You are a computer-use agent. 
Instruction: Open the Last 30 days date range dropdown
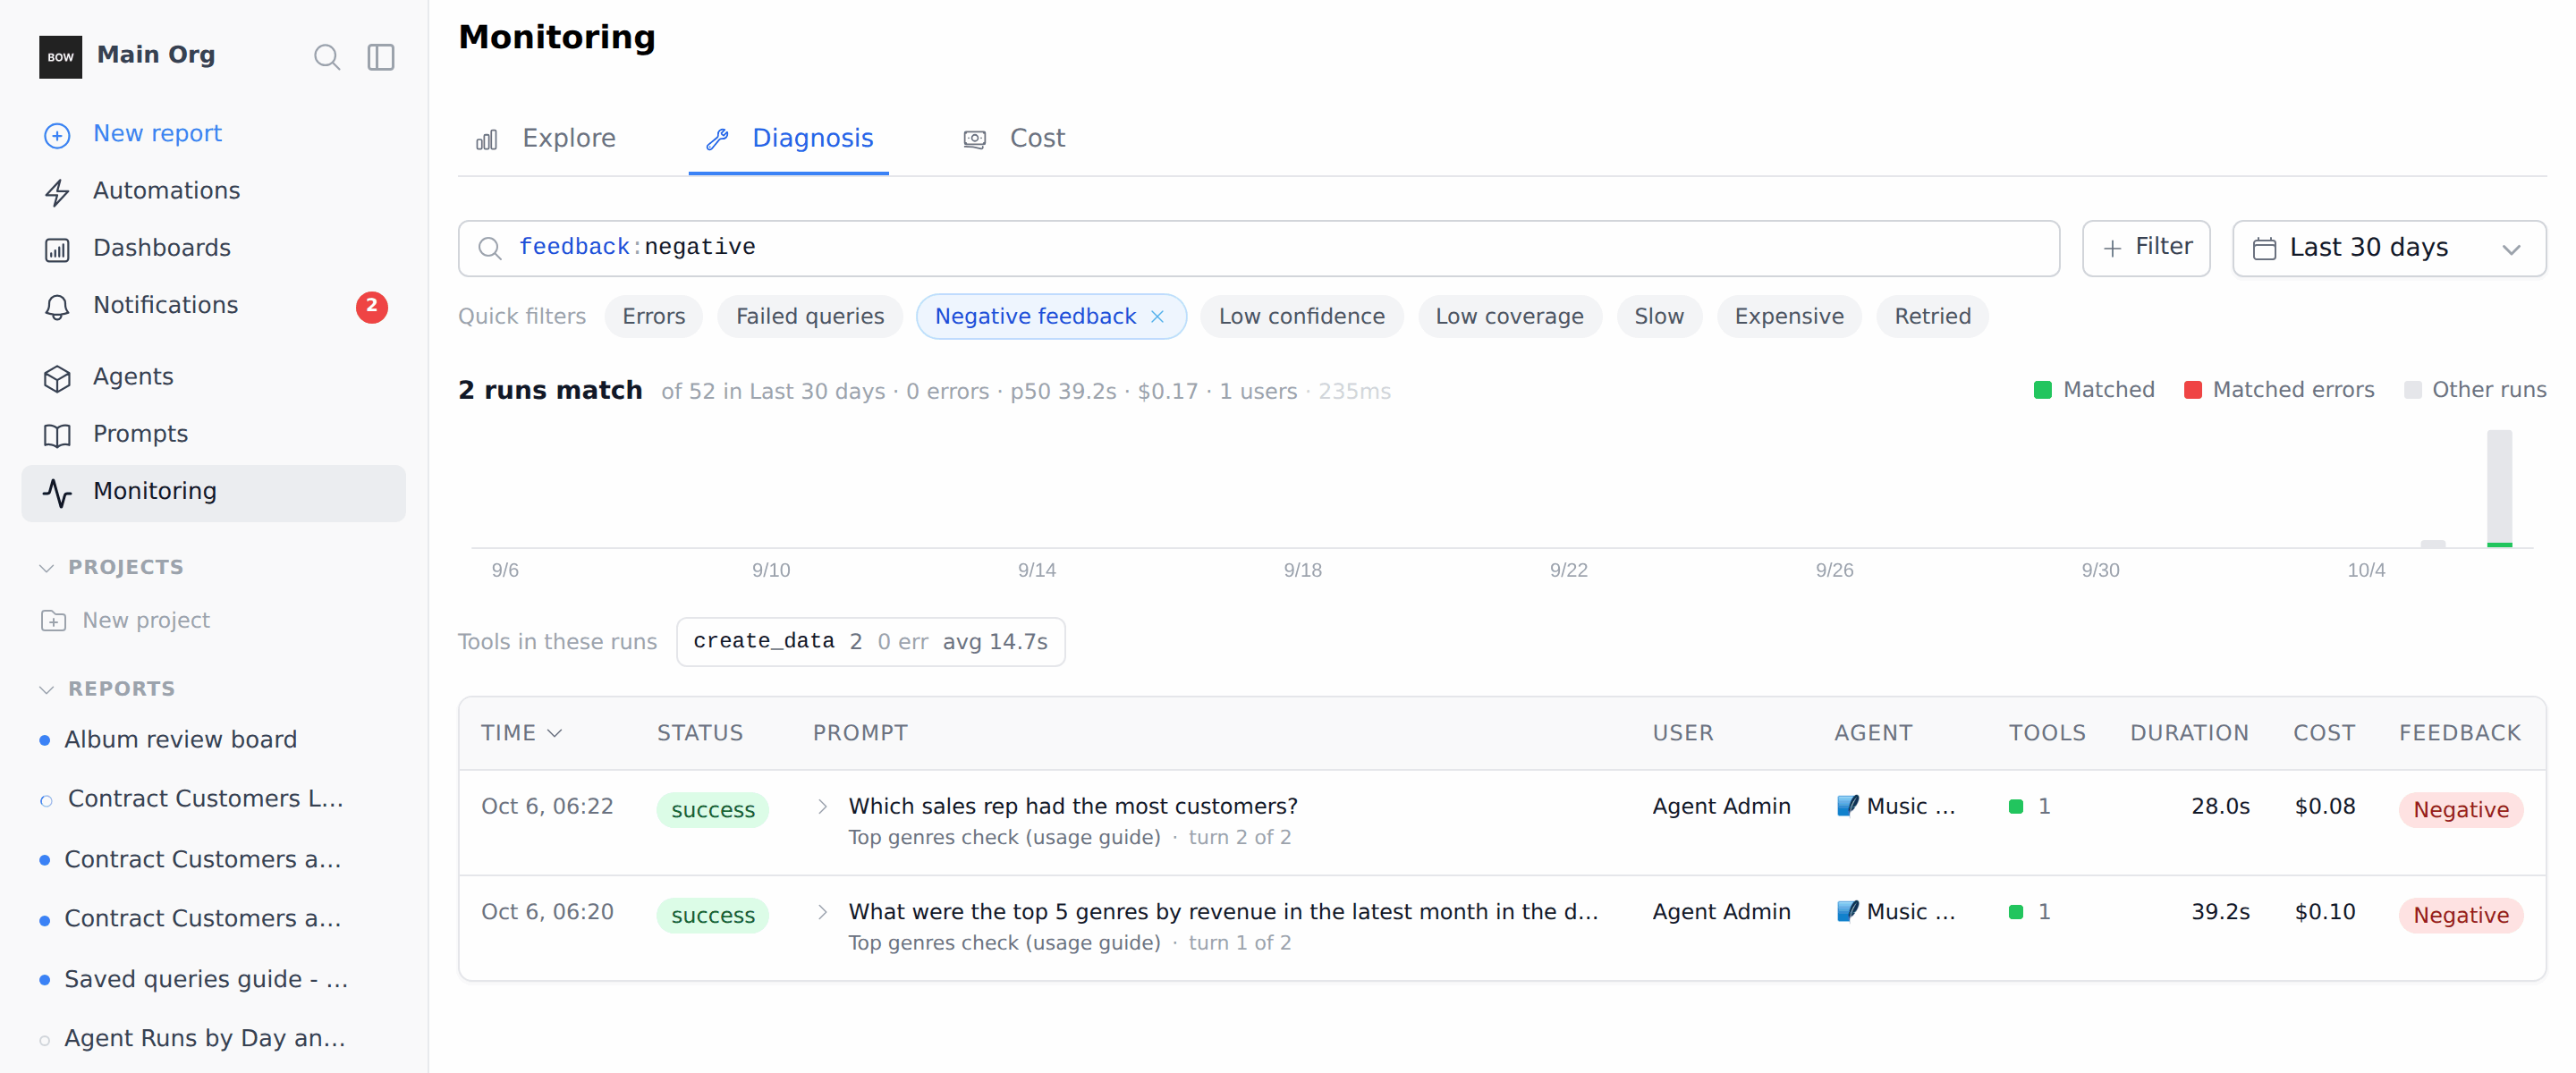[x=2388, y=248]
